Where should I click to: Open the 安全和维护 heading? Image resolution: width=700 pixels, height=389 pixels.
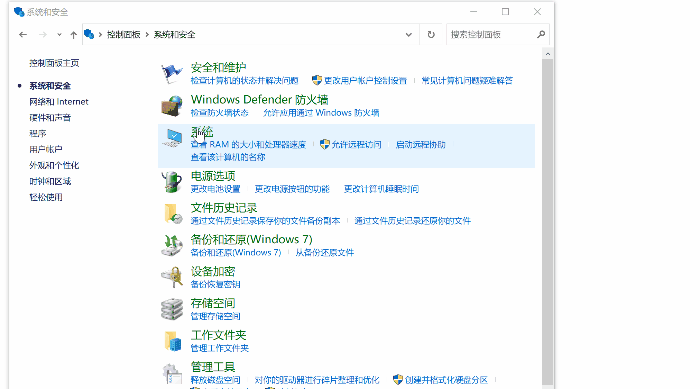click(x=218, y=67)
